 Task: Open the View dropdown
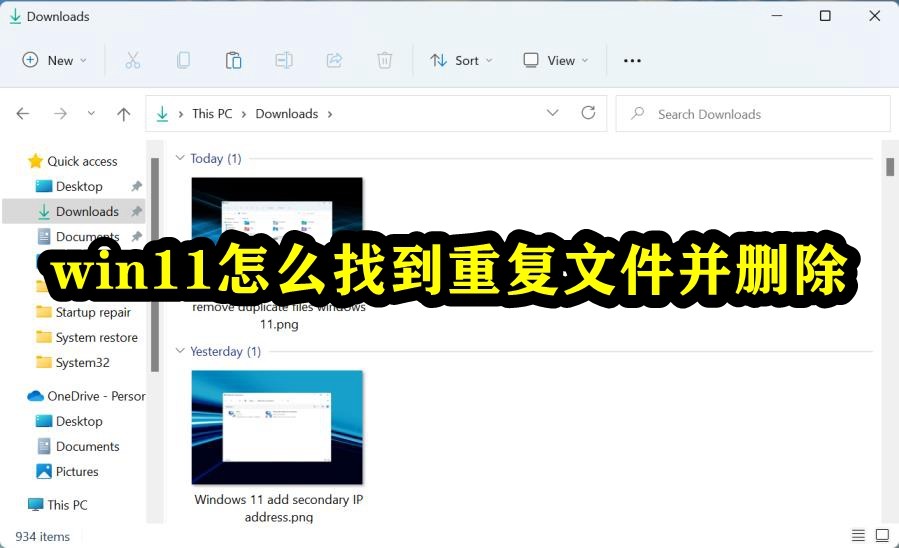556,60
